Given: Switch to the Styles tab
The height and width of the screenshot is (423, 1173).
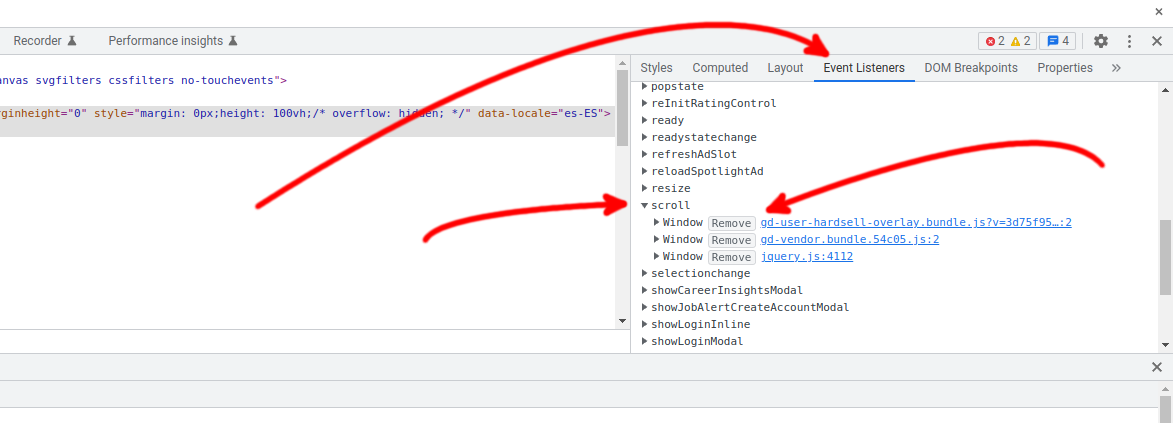Looking at the screenshot, I should pos(656,68).
